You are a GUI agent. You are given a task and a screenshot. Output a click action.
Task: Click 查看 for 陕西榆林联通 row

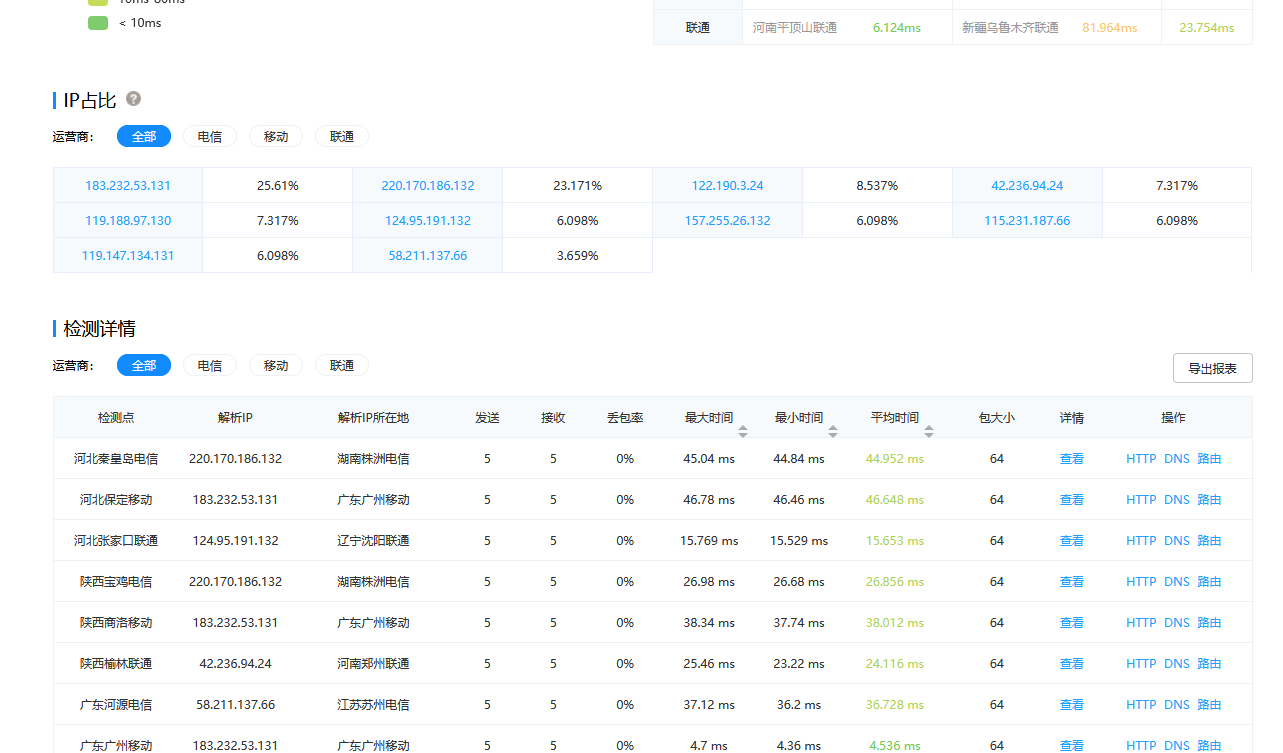(x=1071, y=663)
